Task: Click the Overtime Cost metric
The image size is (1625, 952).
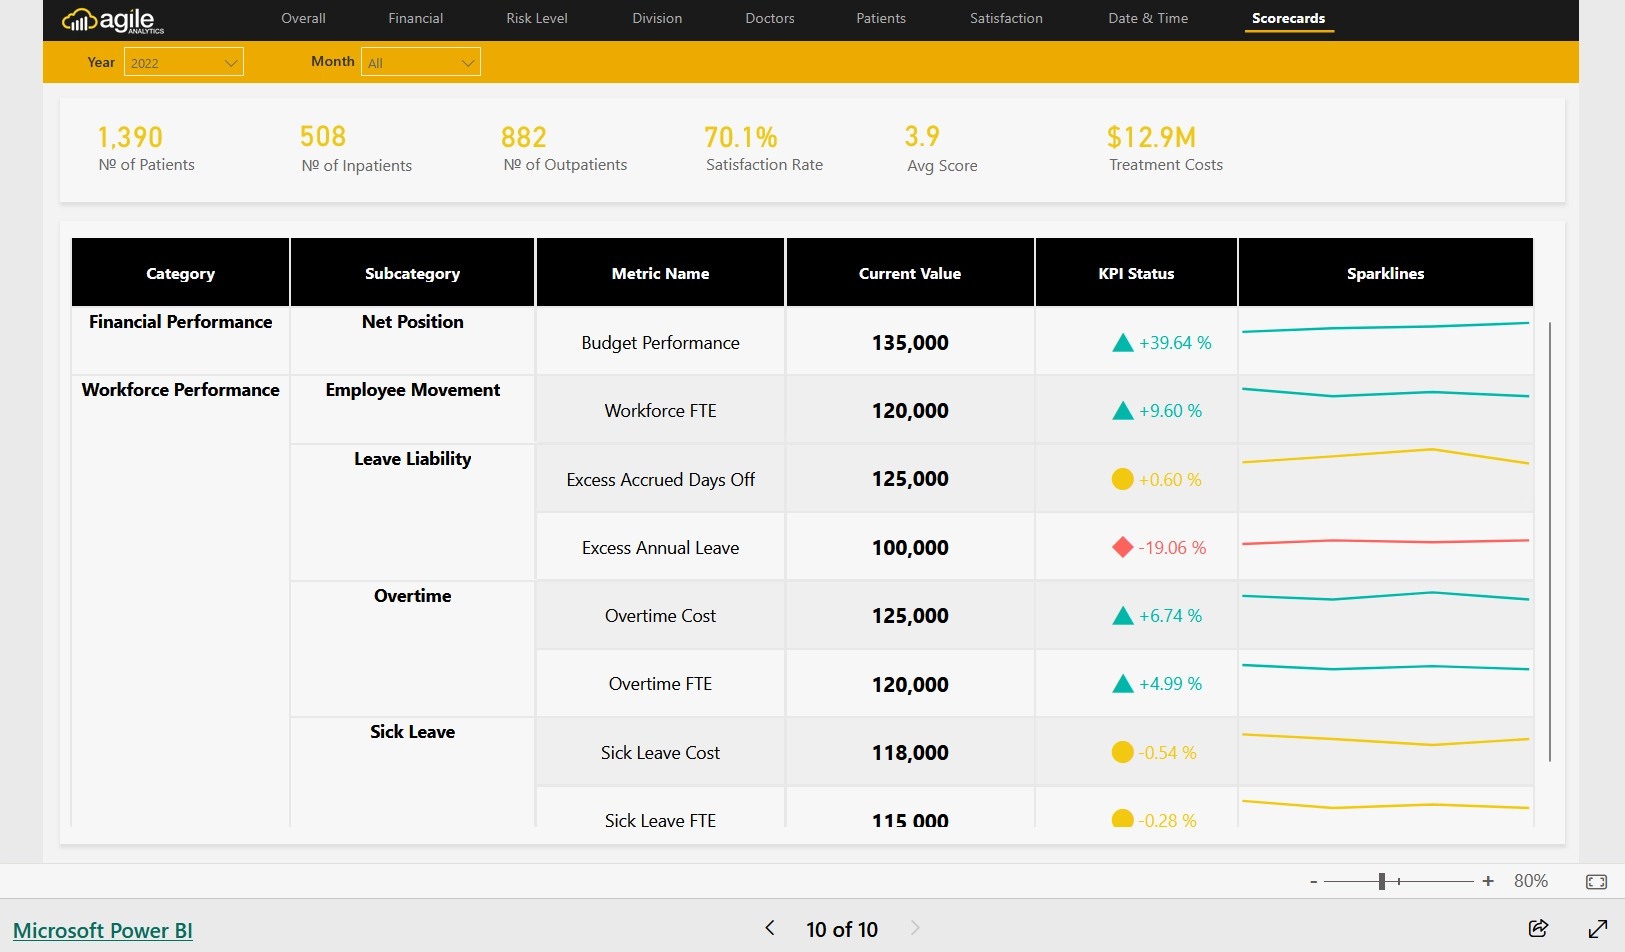Action: click(660, 616)
